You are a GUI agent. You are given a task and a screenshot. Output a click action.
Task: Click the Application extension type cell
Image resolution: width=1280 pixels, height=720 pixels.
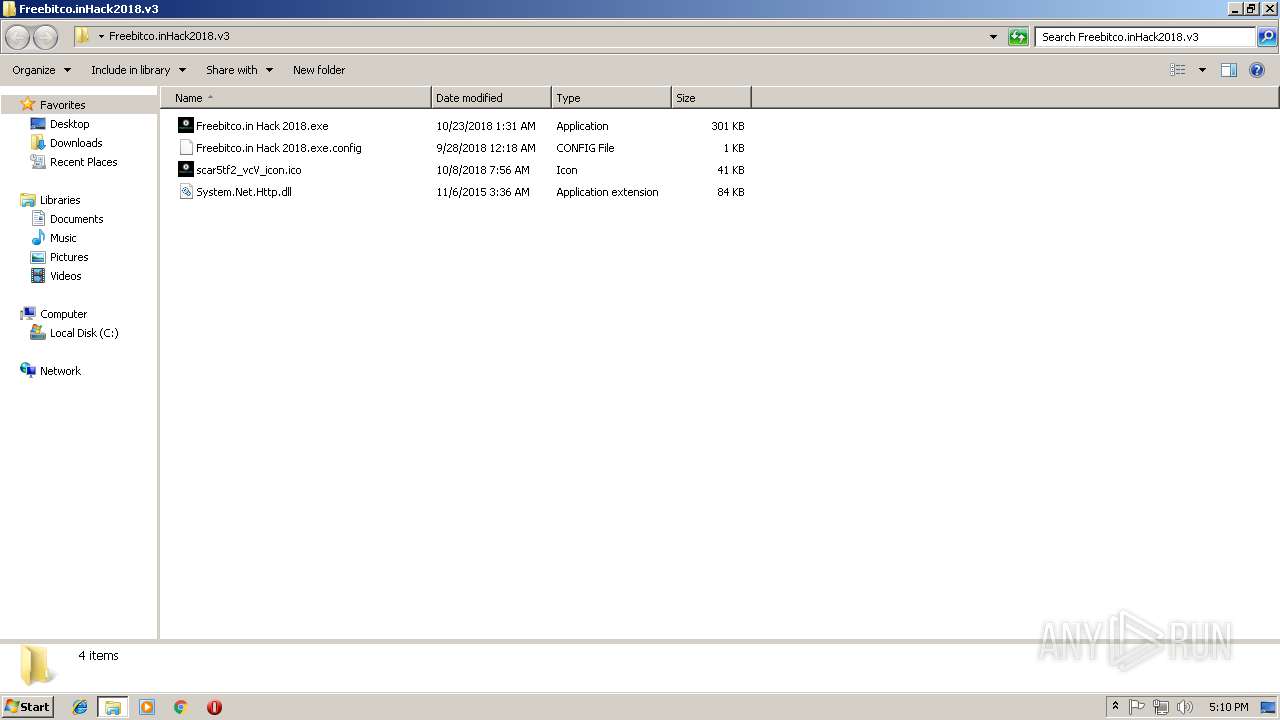point(607,192)
